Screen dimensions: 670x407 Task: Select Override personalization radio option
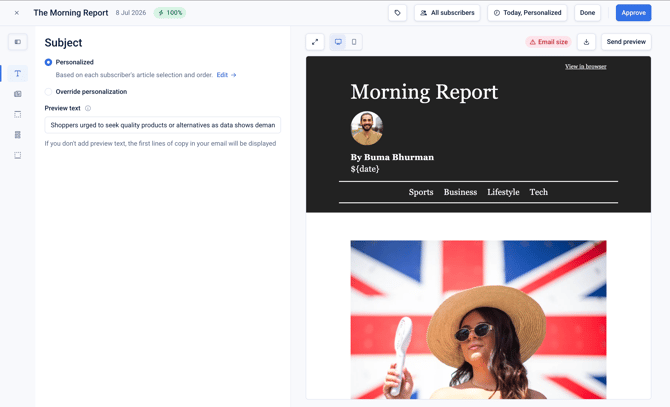coord(48,92)
